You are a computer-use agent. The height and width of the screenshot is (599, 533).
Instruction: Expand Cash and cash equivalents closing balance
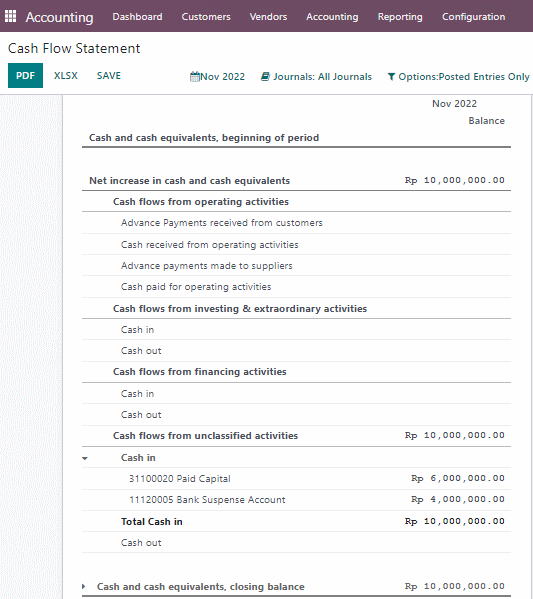coord(84,586)
